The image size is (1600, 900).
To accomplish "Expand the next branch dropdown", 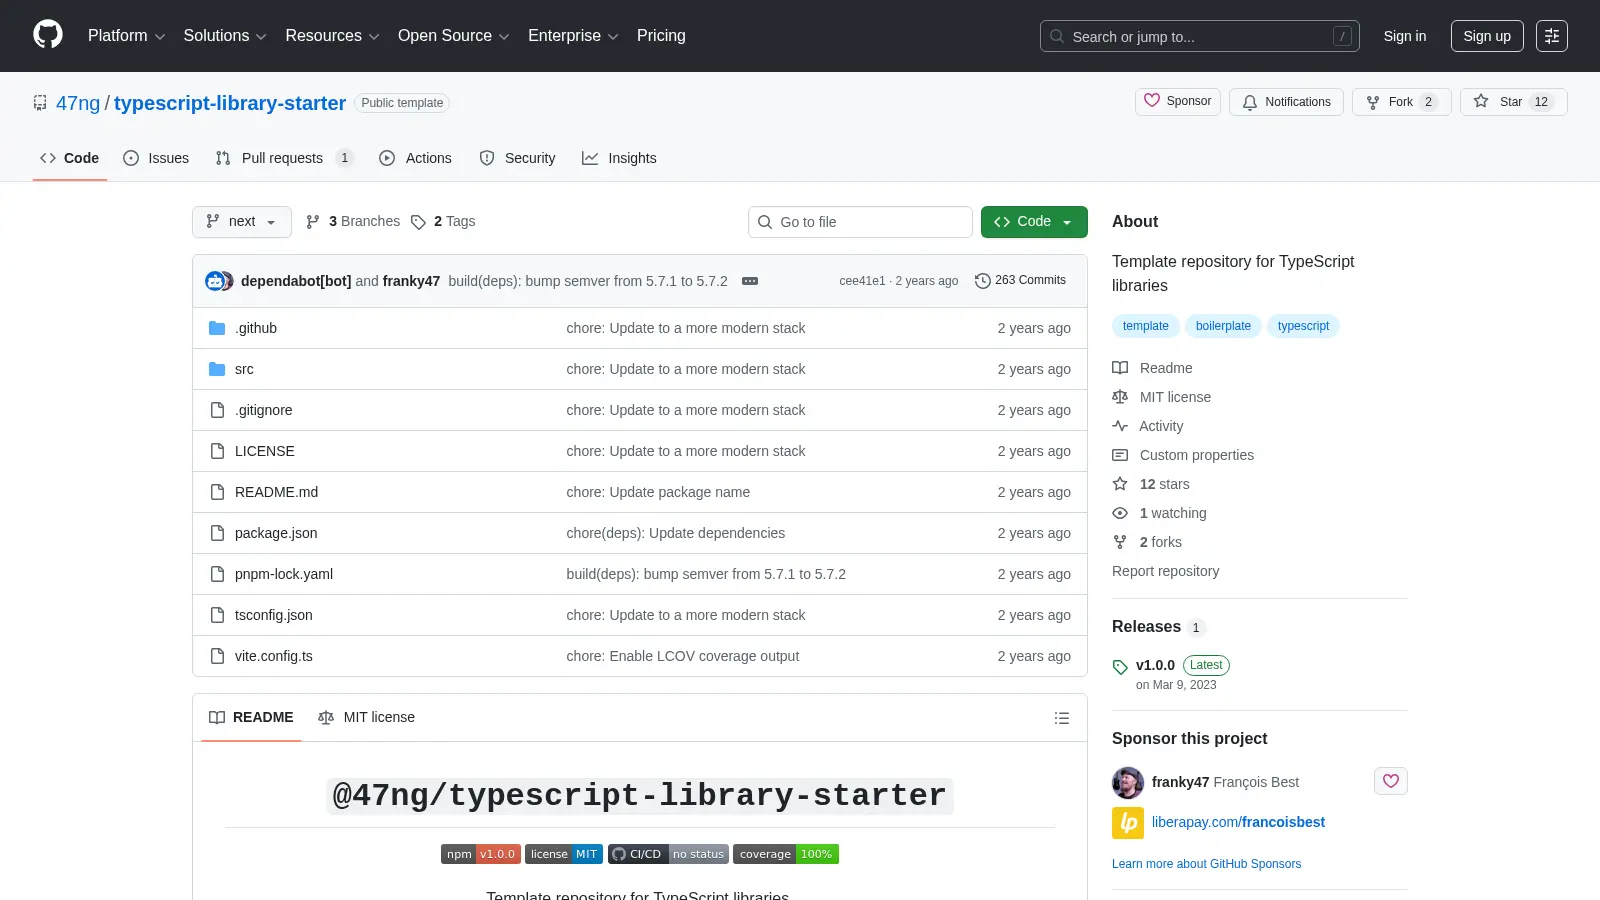I will pyautogui.click(x=242, y=222).
